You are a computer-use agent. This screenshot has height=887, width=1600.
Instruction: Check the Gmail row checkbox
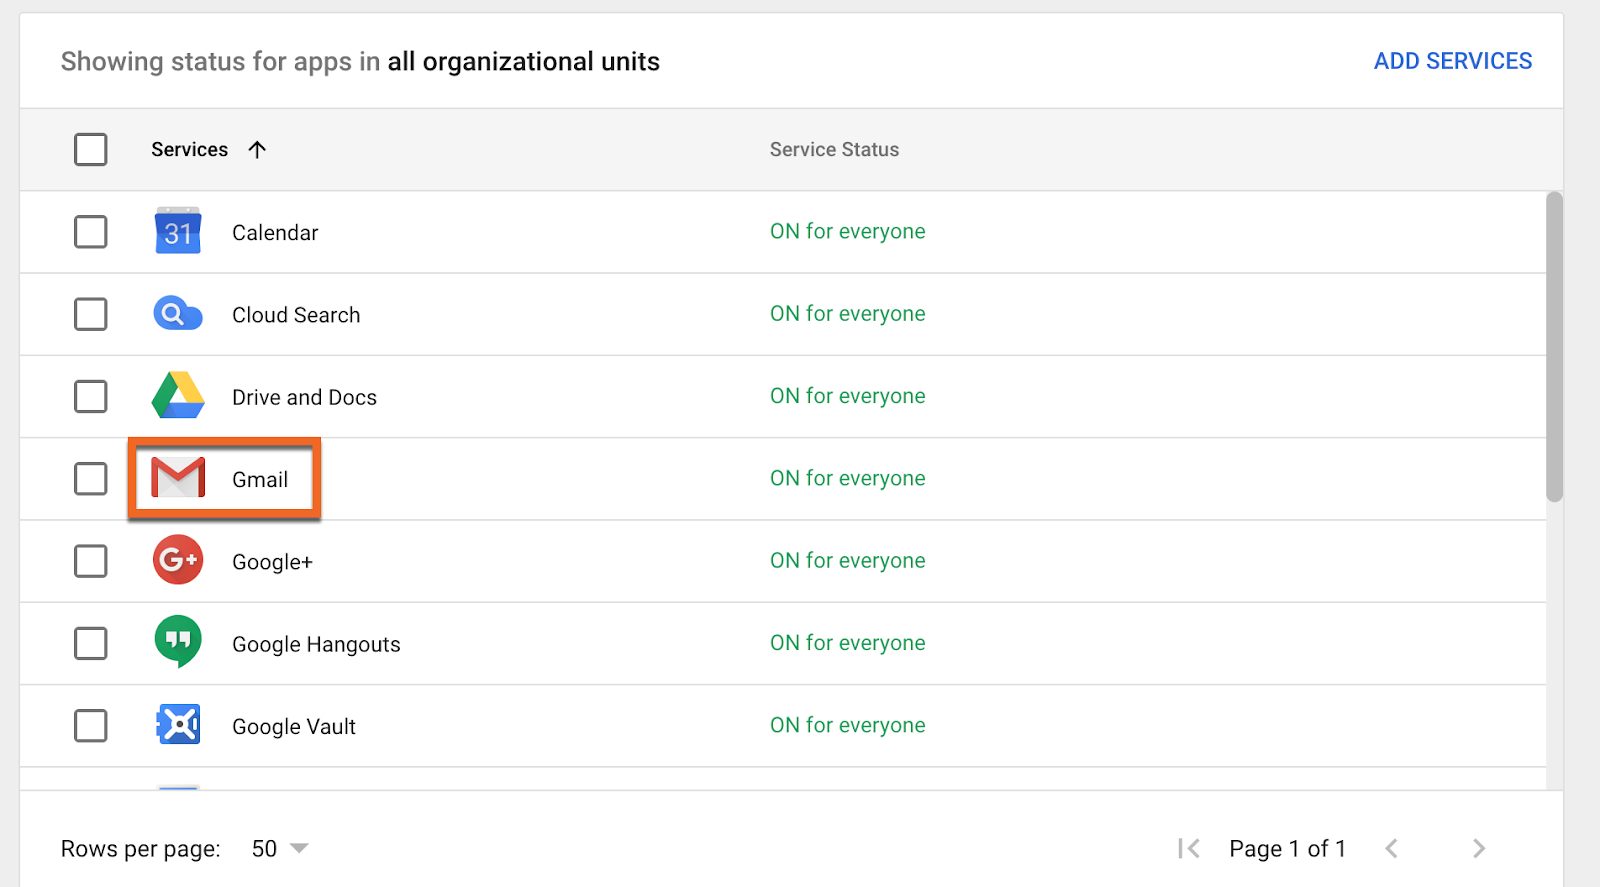click(91, 479)
